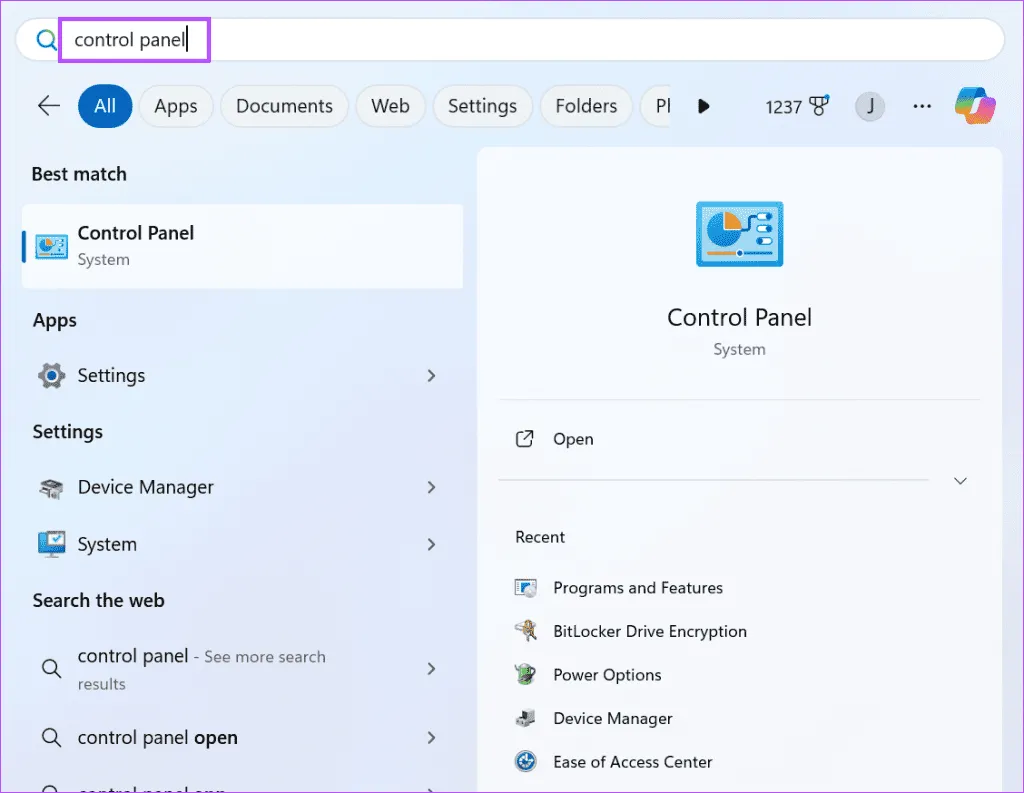Image resolution: width=1024 pixels, height=793 pixels.
Task: Select the Web filter tab
Action: tap(390, 106)
